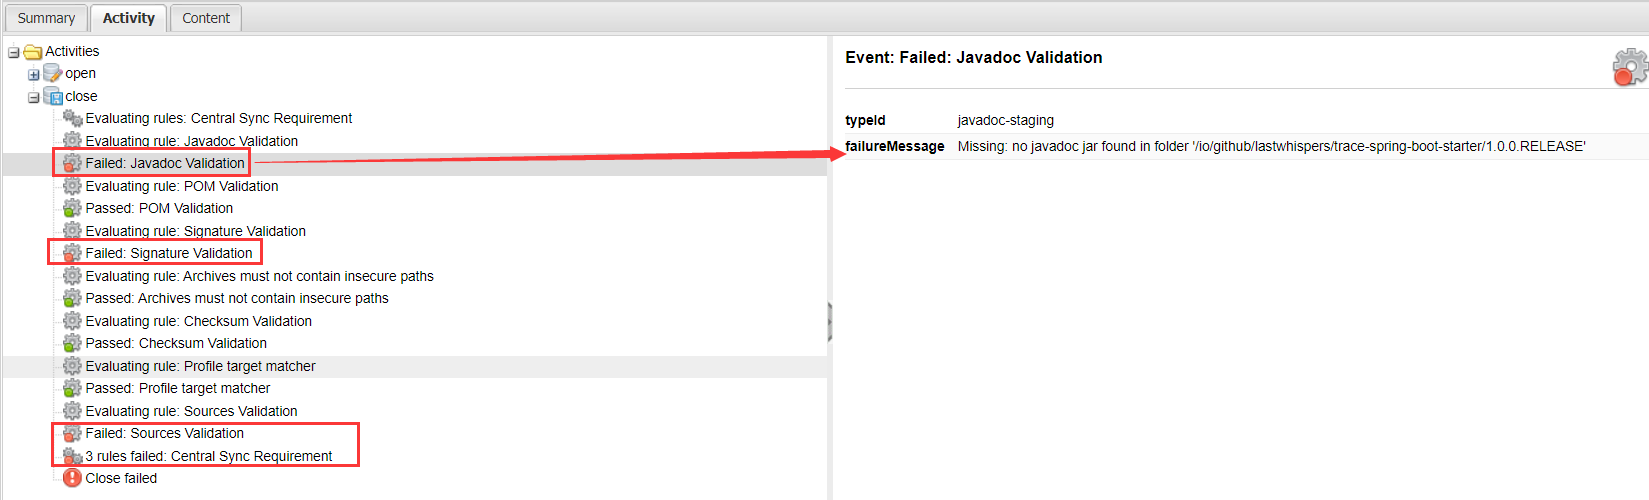Switch to the Summary tab
The height and width of the screenshot is (500, 1649).
pos(46,18)
